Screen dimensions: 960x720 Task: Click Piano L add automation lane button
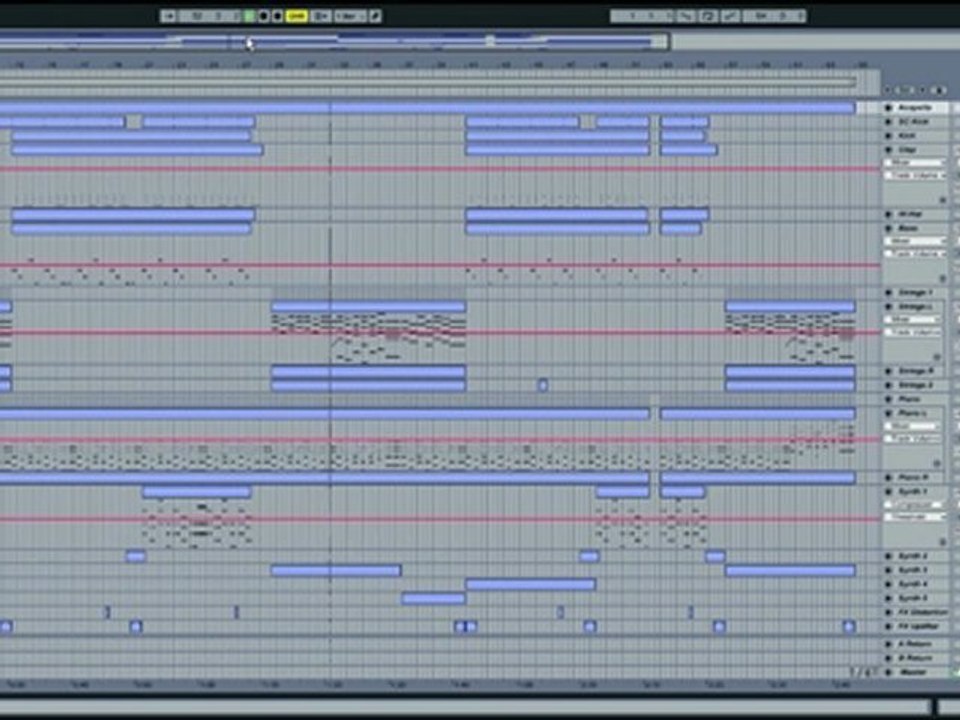(937, 463)
